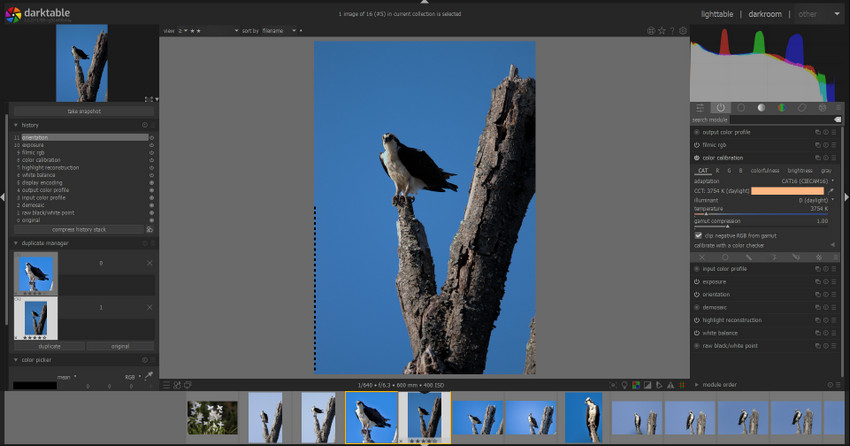
Task: Collapse the duplicate manager panel
Action: [x=16, y=243]
